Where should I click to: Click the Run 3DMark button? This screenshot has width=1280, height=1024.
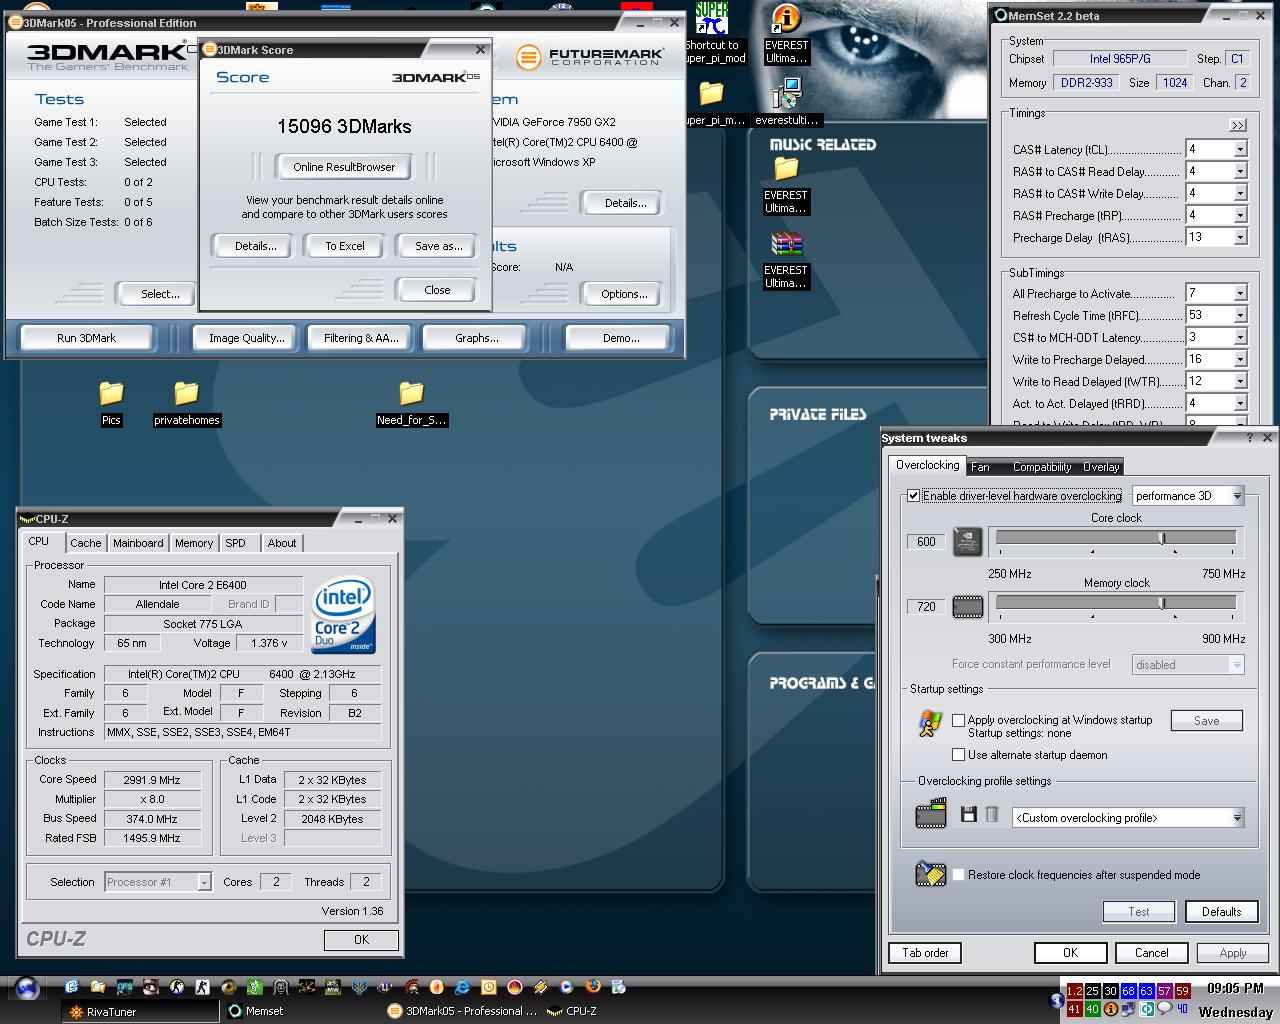(86, 338)
